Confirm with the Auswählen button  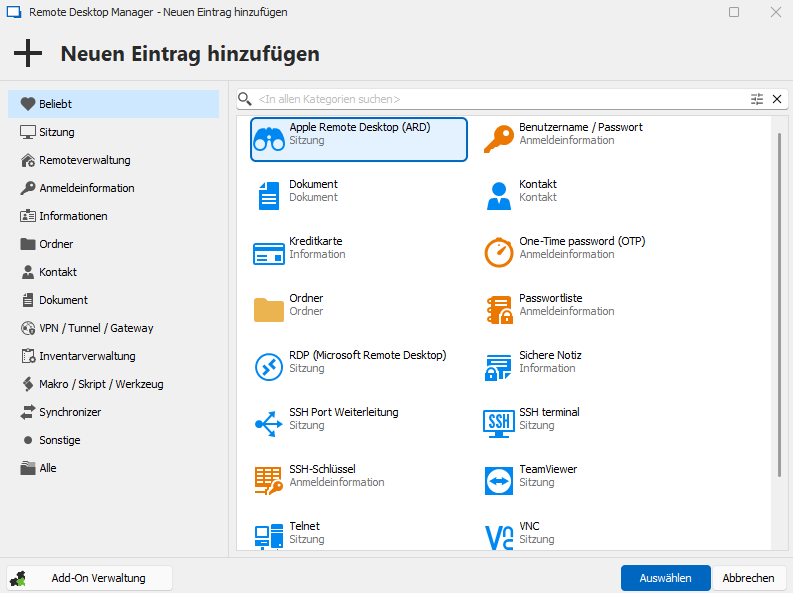coord(666,578)
